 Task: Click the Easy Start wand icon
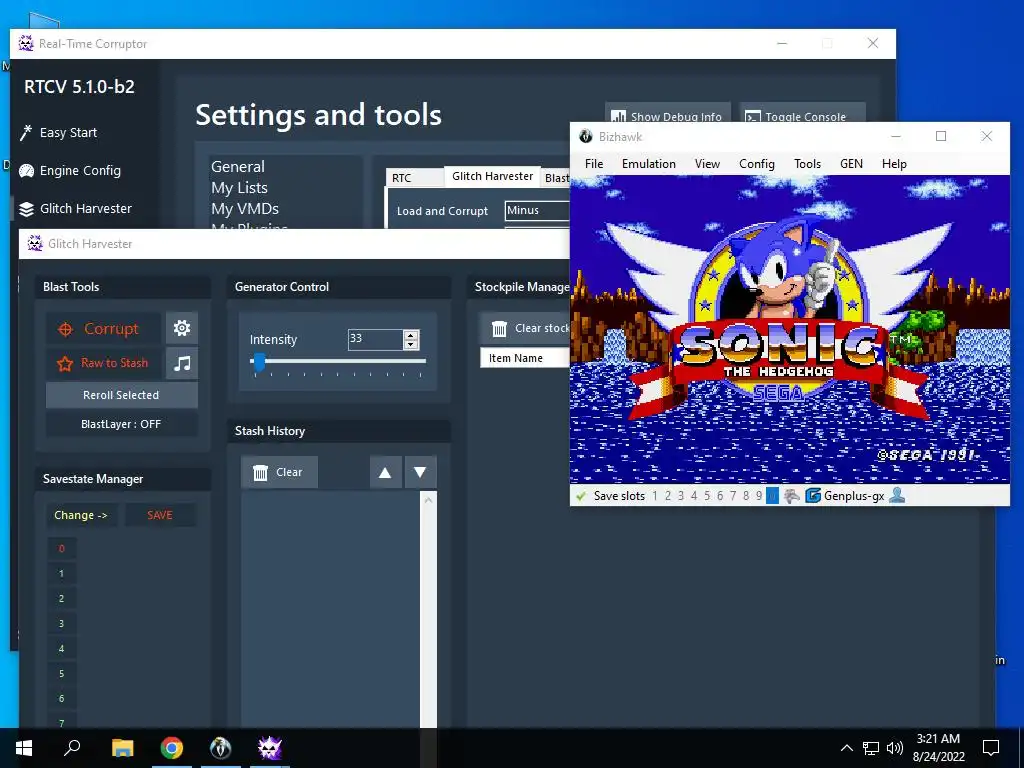(25, 133)
